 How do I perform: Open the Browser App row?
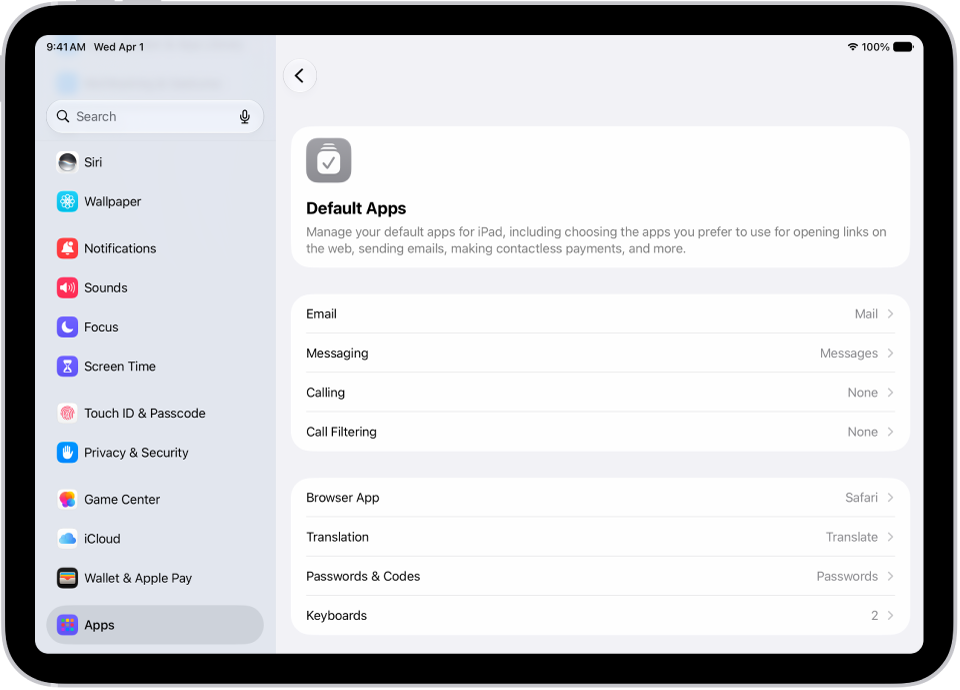point(600,498)
